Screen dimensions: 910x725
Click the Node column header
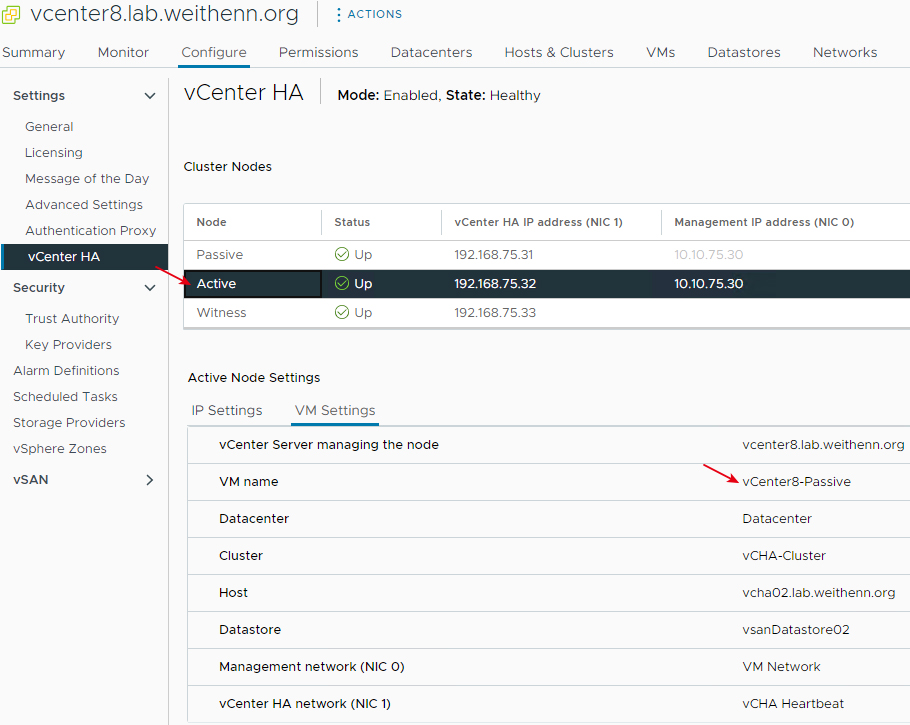point(211,222)
